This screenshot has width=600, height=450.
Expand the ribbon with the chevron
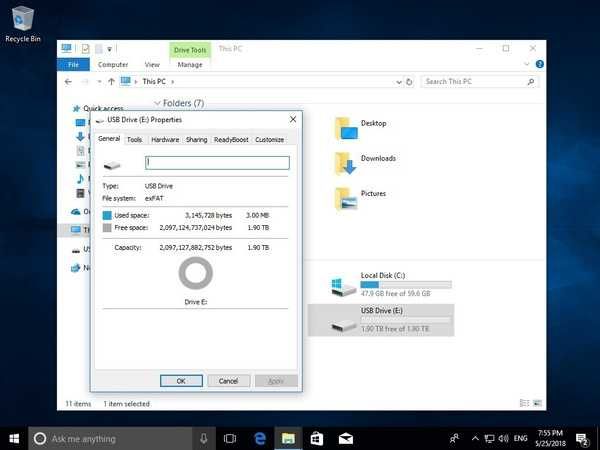(x=527, y=64)
